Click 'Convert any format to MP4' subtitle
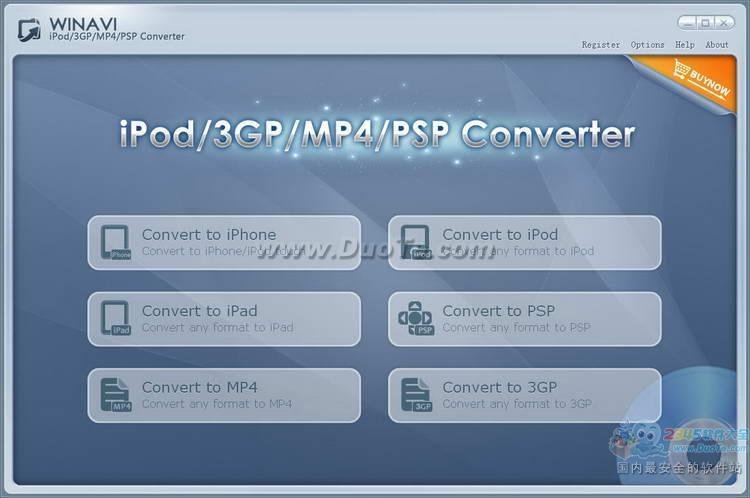The height and width of the screenshot is (498, 750). [x=217, y=404]
